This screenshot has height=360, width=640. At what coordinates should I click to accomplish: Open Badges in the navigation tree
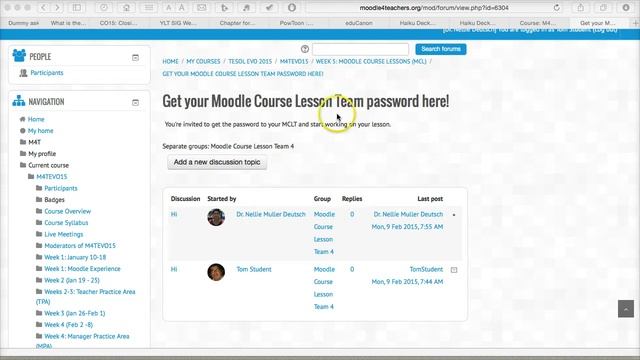[54, 200]
